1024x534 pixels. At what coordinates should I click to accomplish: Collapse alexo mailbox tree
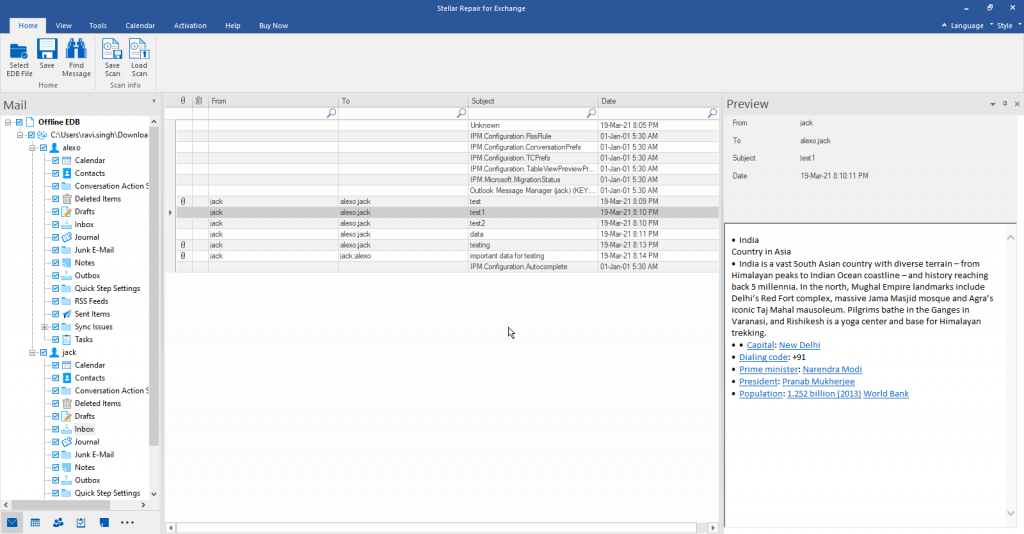32,148
